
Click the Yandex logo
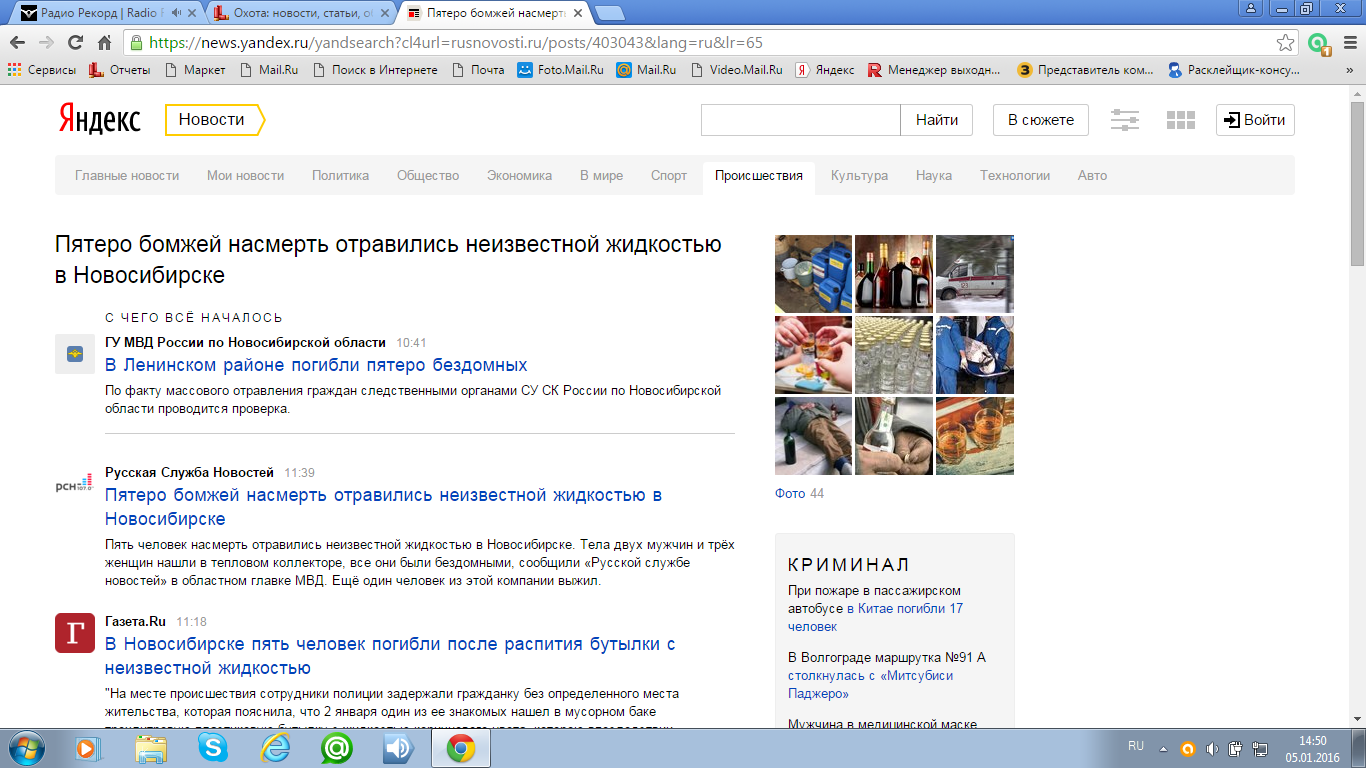pos(98,119)
